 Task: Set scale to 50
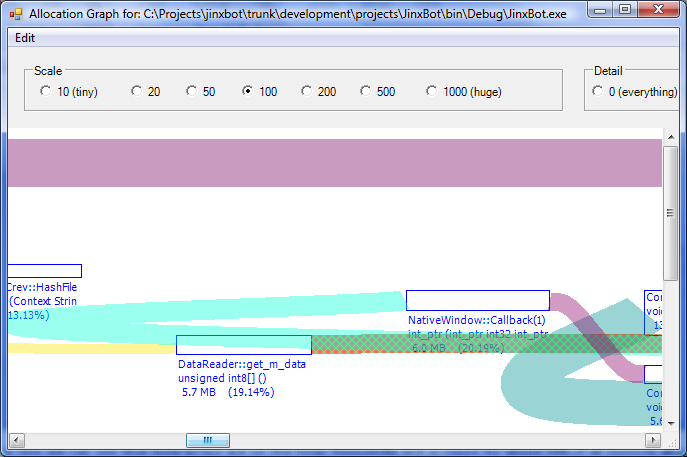(191, 91)
